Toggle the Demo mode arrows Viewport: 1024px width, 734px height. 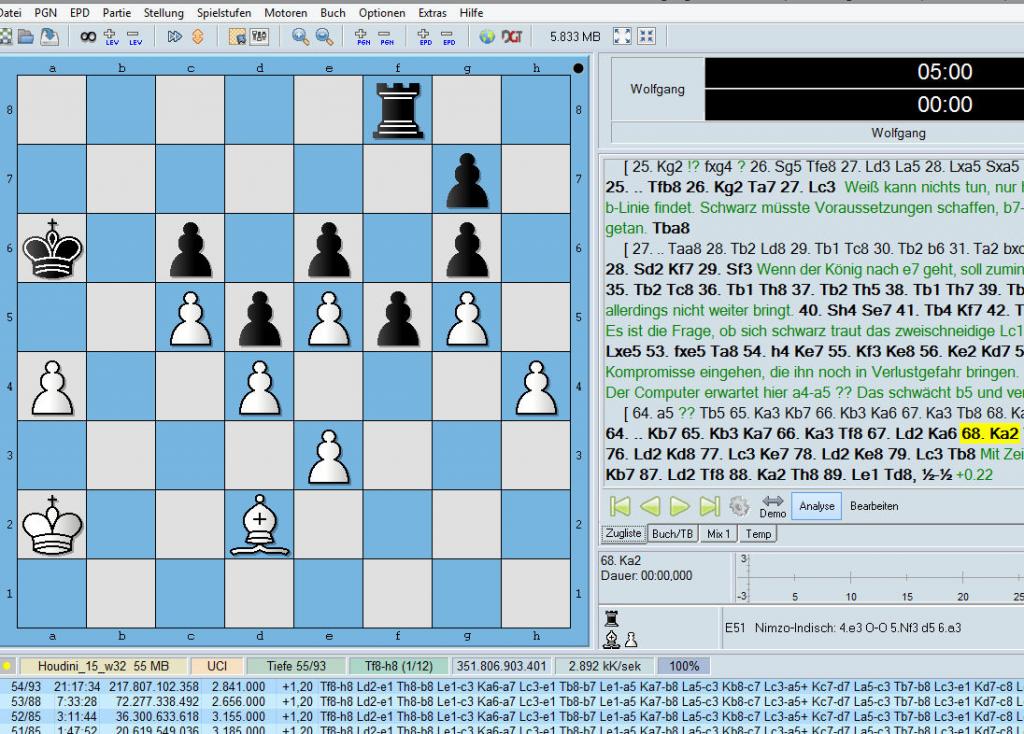coord(772,506)
